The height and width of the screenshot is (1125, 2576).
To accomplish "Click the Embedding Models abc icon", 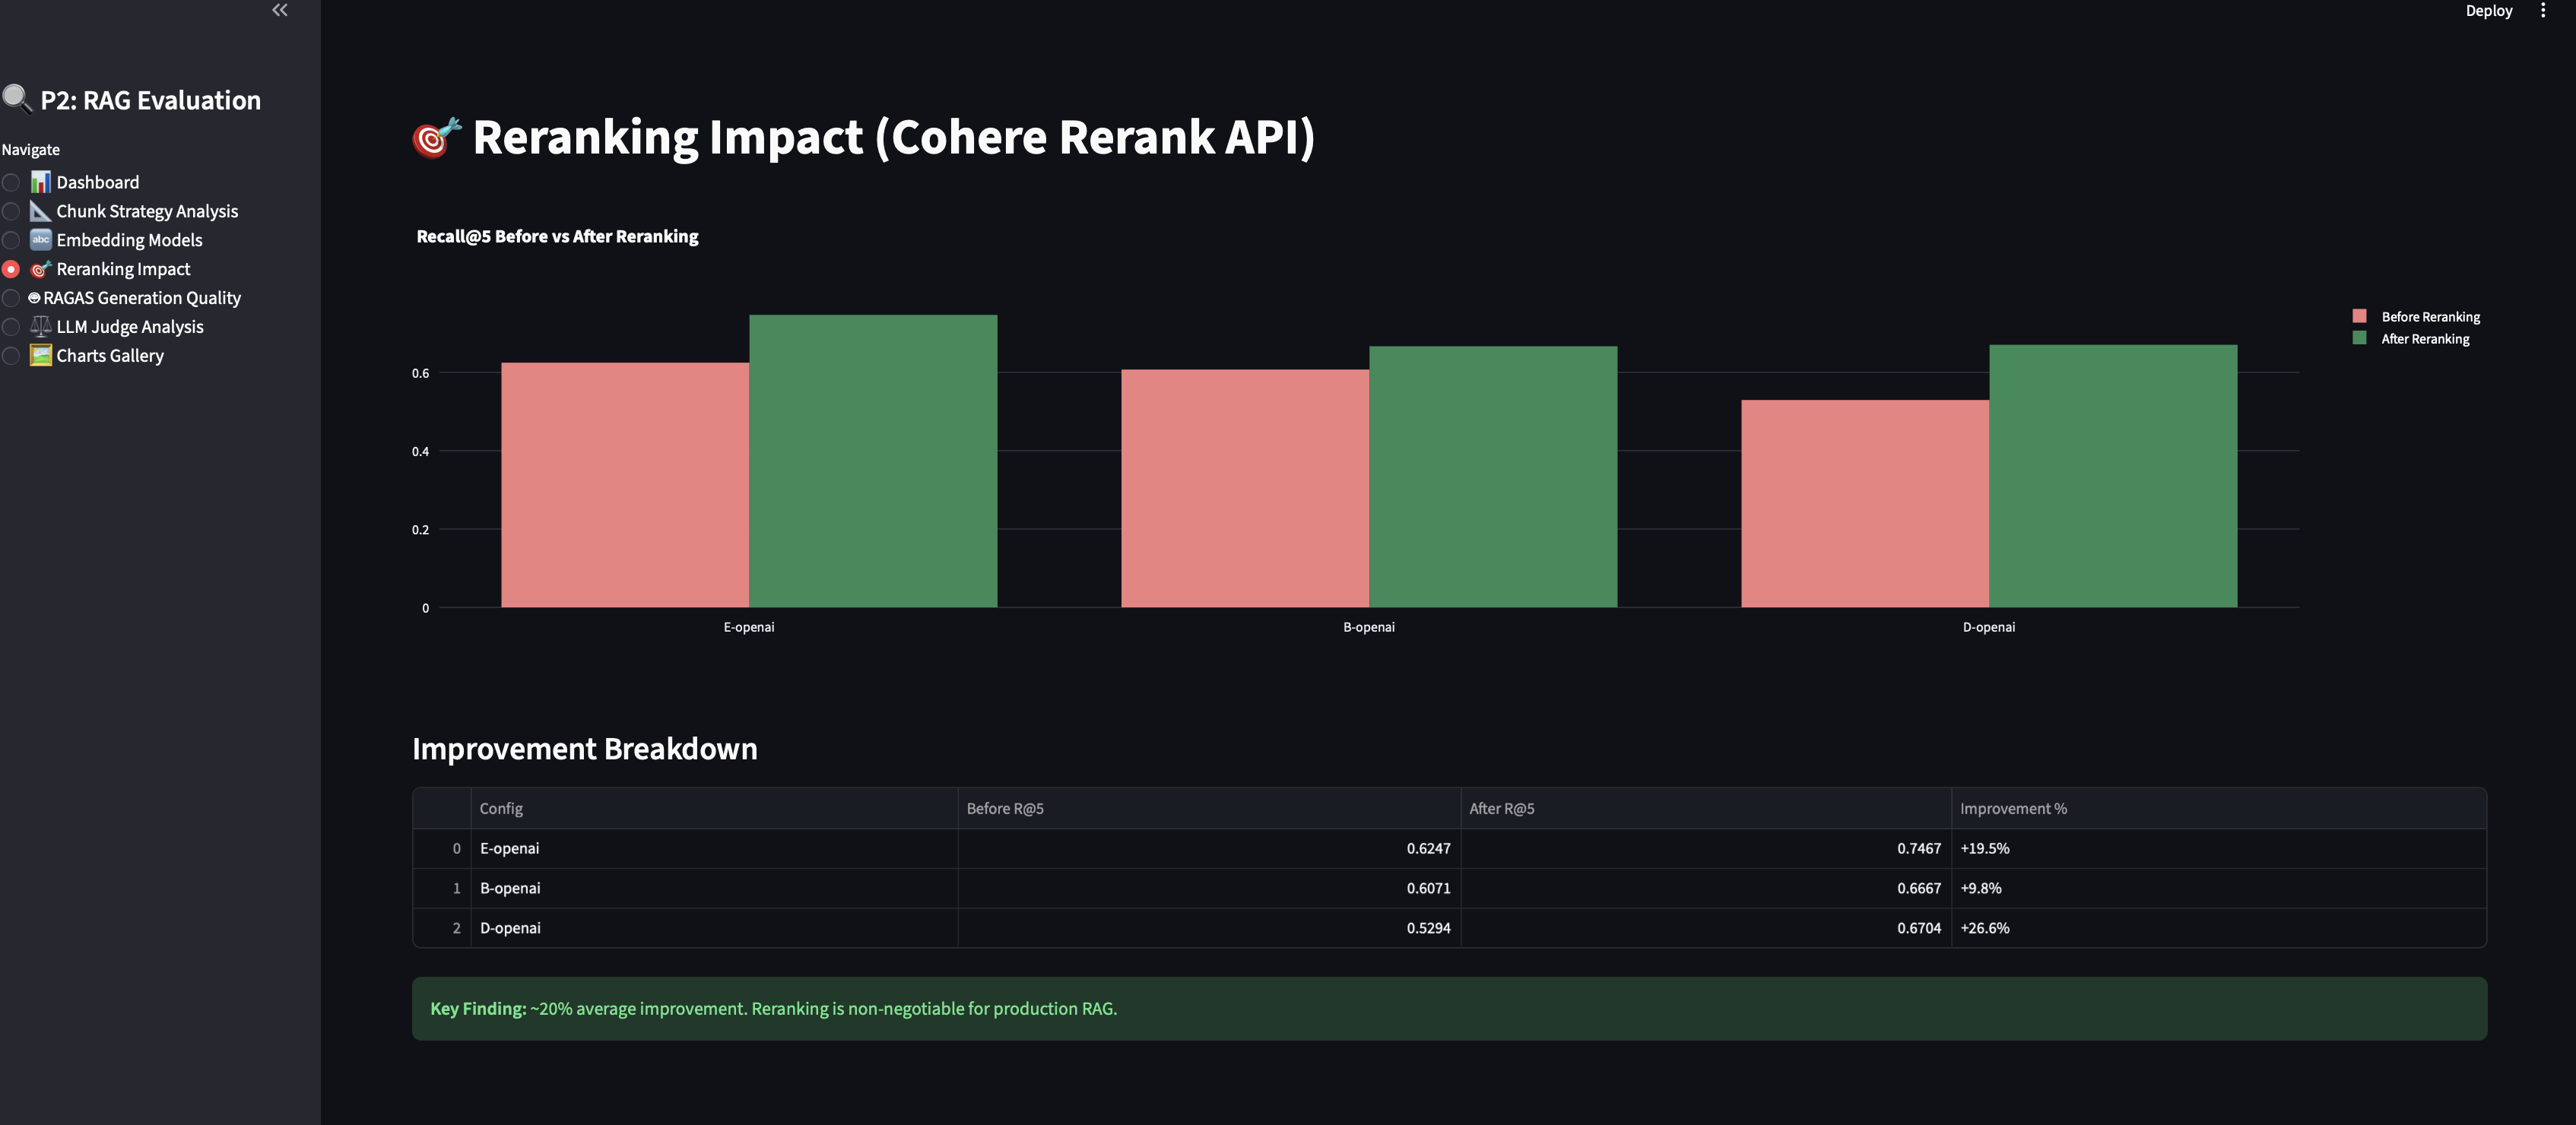I will (40, 240).
